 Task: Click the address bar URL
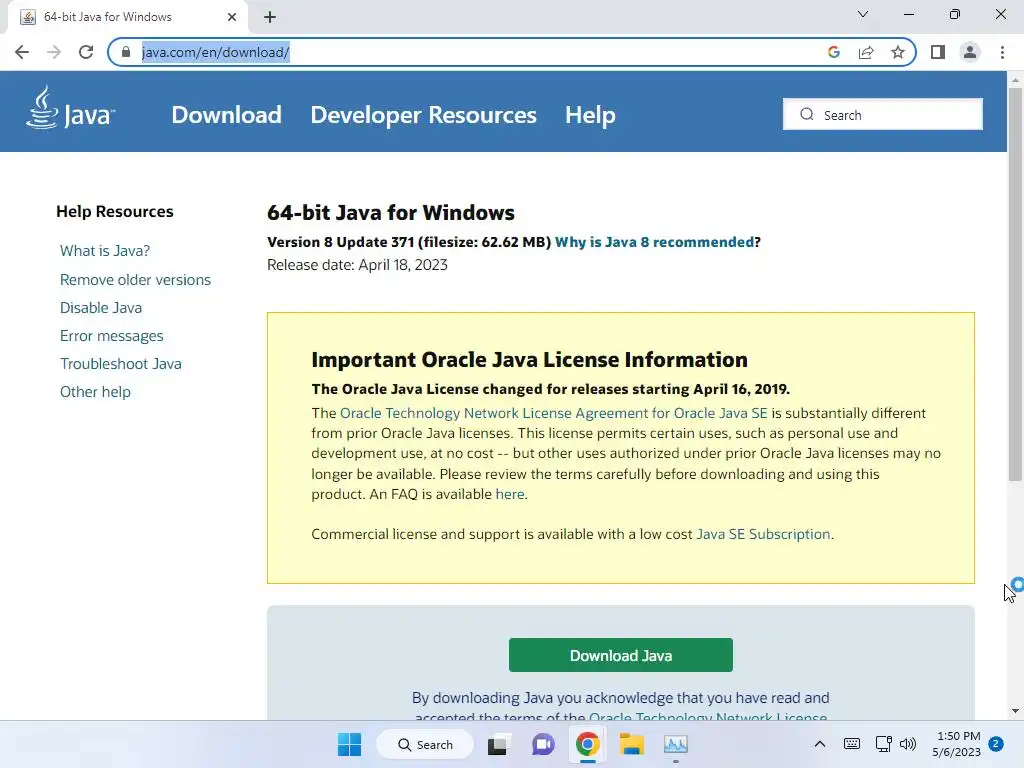[216, 52]
